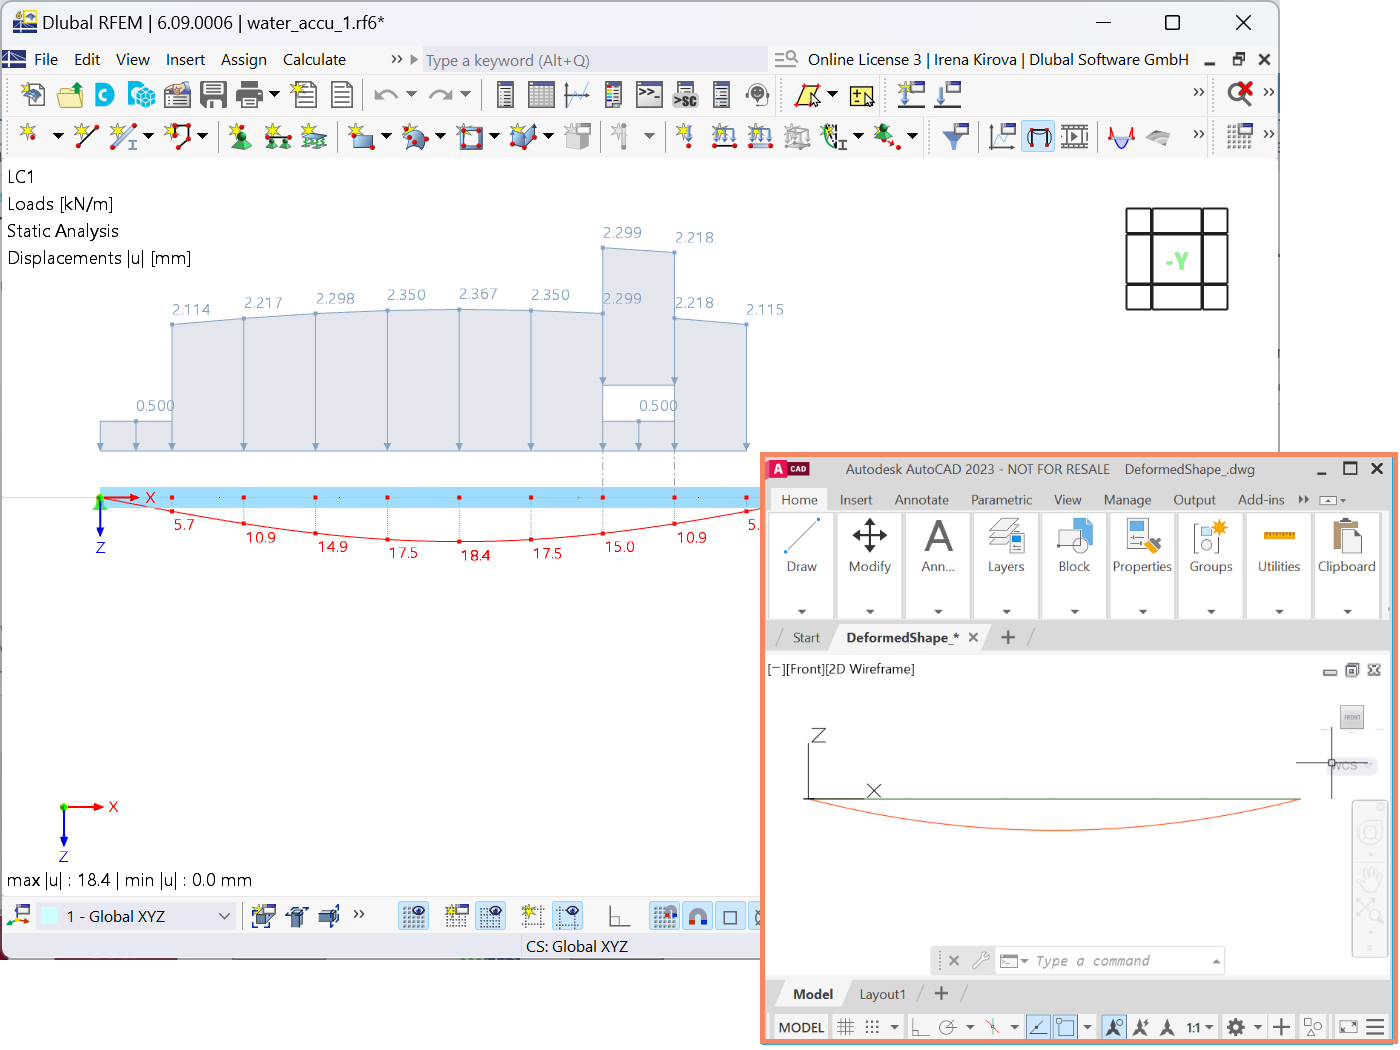The width and height of the screenshot is (1400, 1050).
Task: Toggle grid display in AutoCAD status bar
Action: [x=845, y=1027]
